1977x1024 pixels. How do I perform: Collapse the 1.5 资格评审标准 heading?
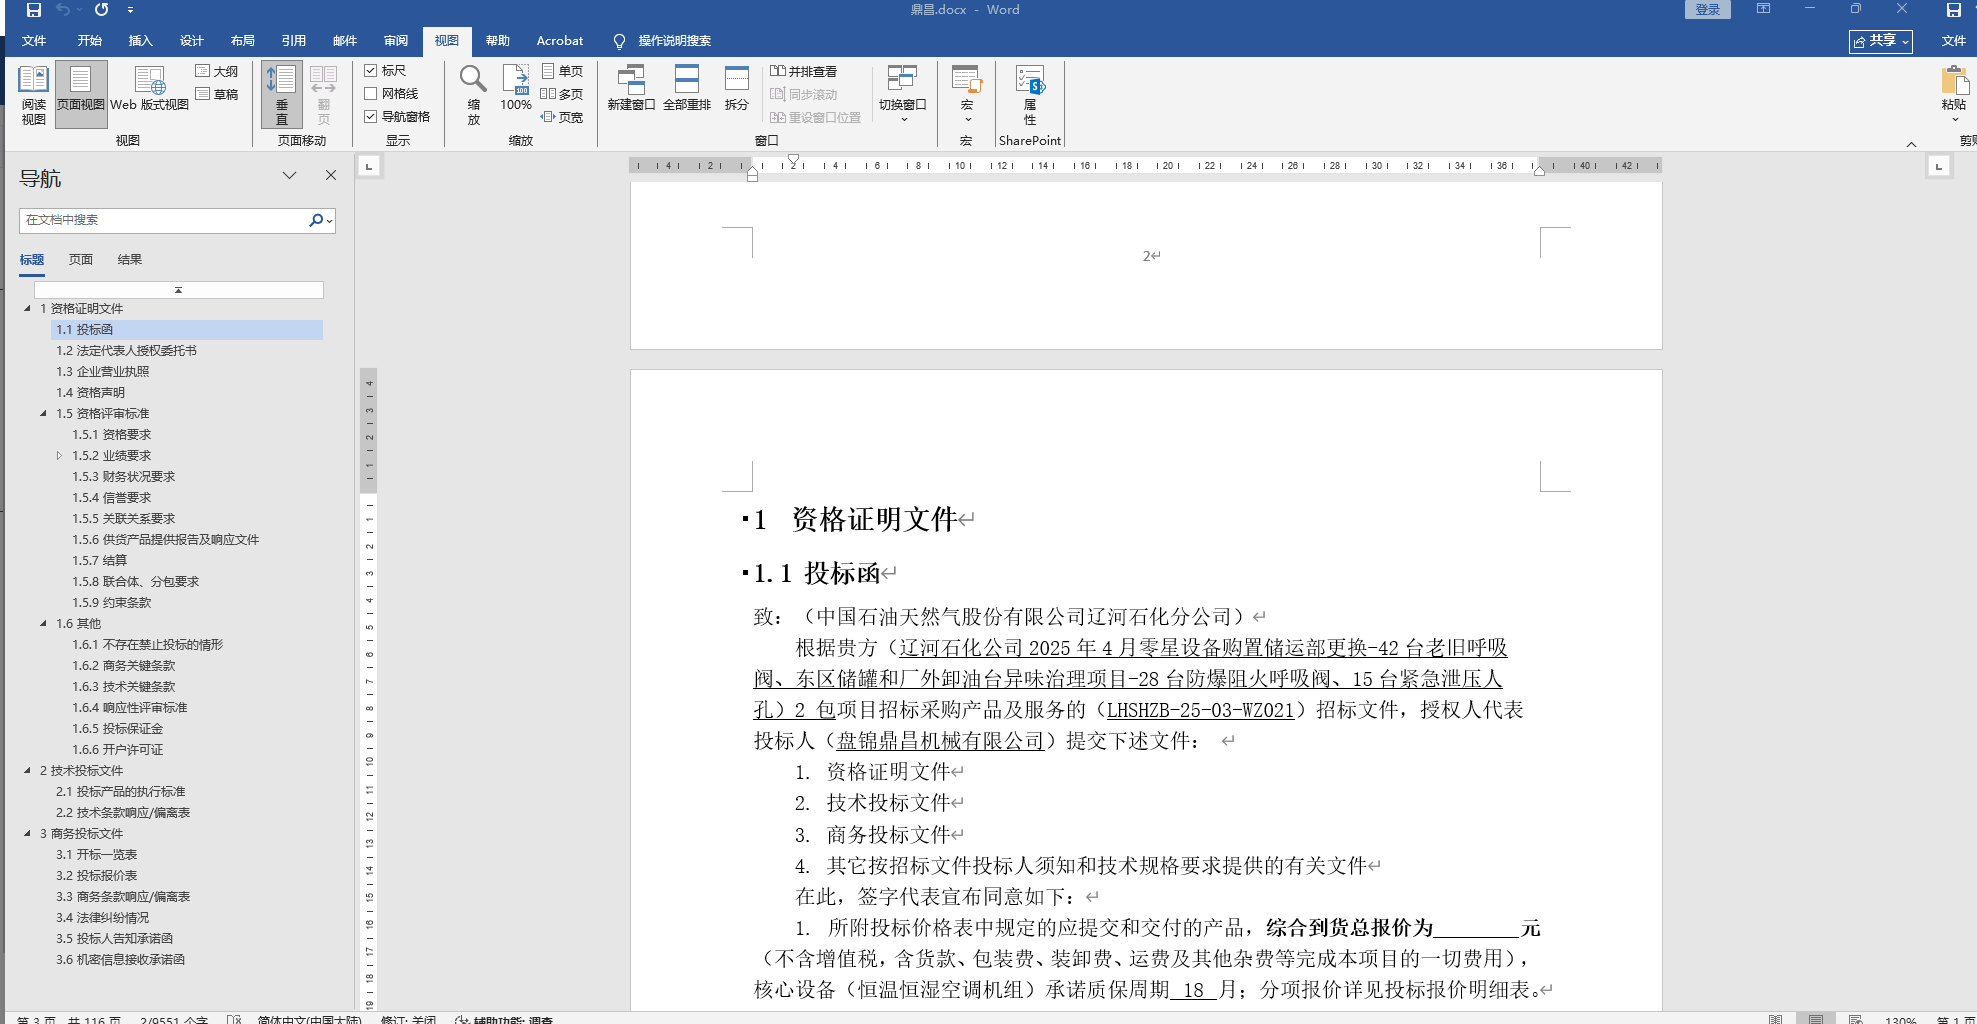43,414
